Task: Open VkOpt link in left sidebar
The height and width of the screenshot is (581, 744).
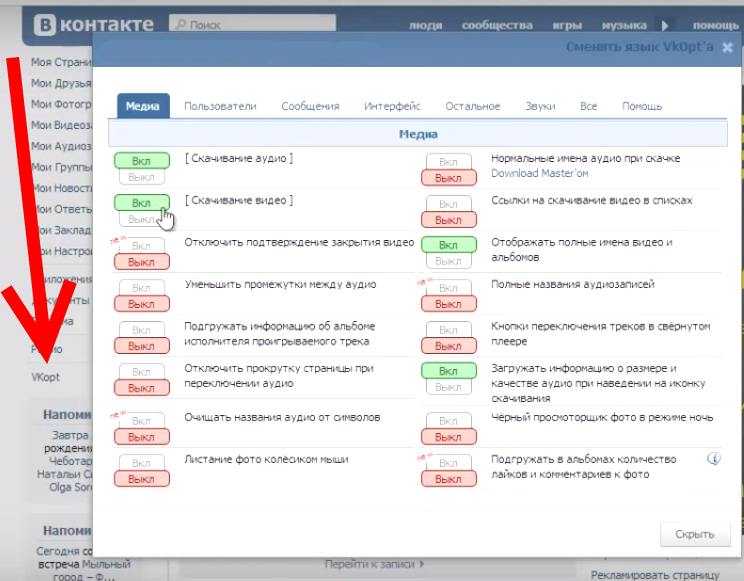Action: [x=46, y=377]
